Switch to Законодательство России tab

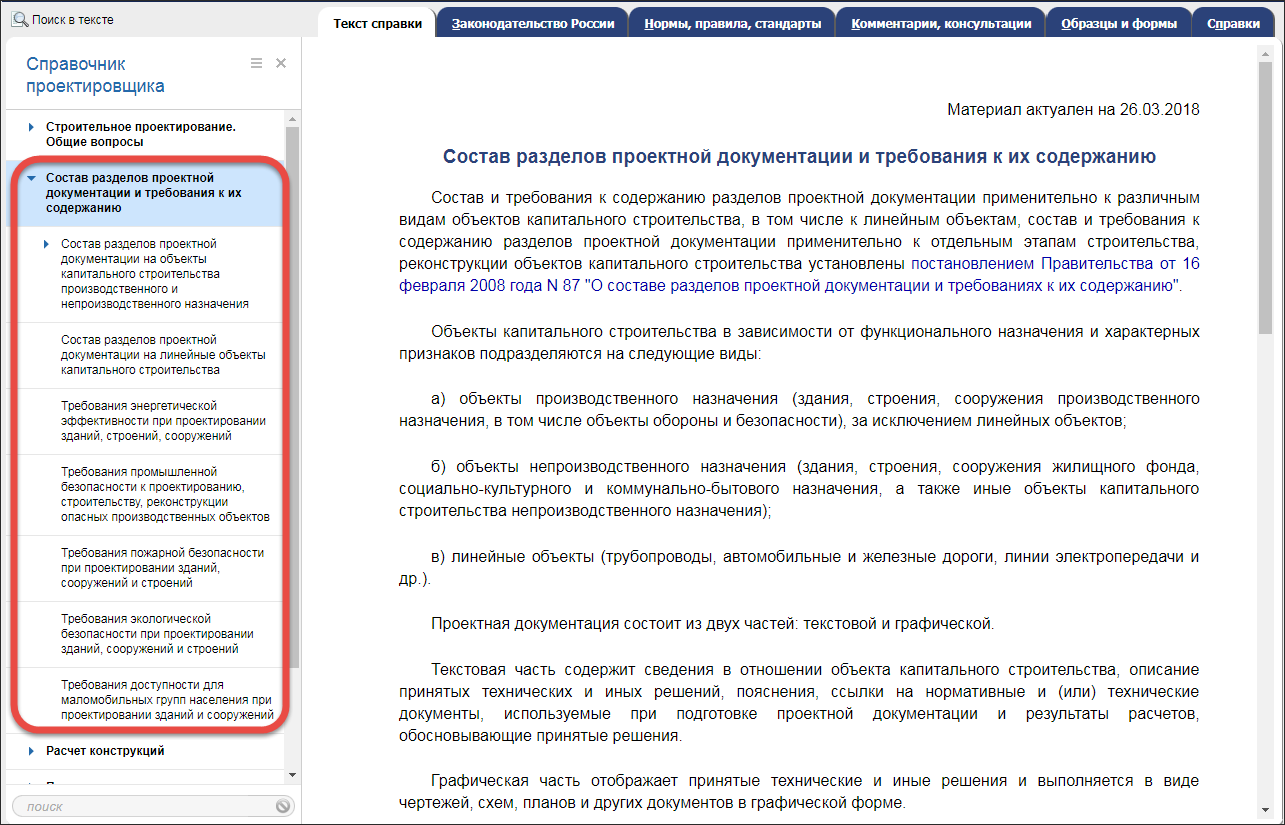click(x=532, y=23)
